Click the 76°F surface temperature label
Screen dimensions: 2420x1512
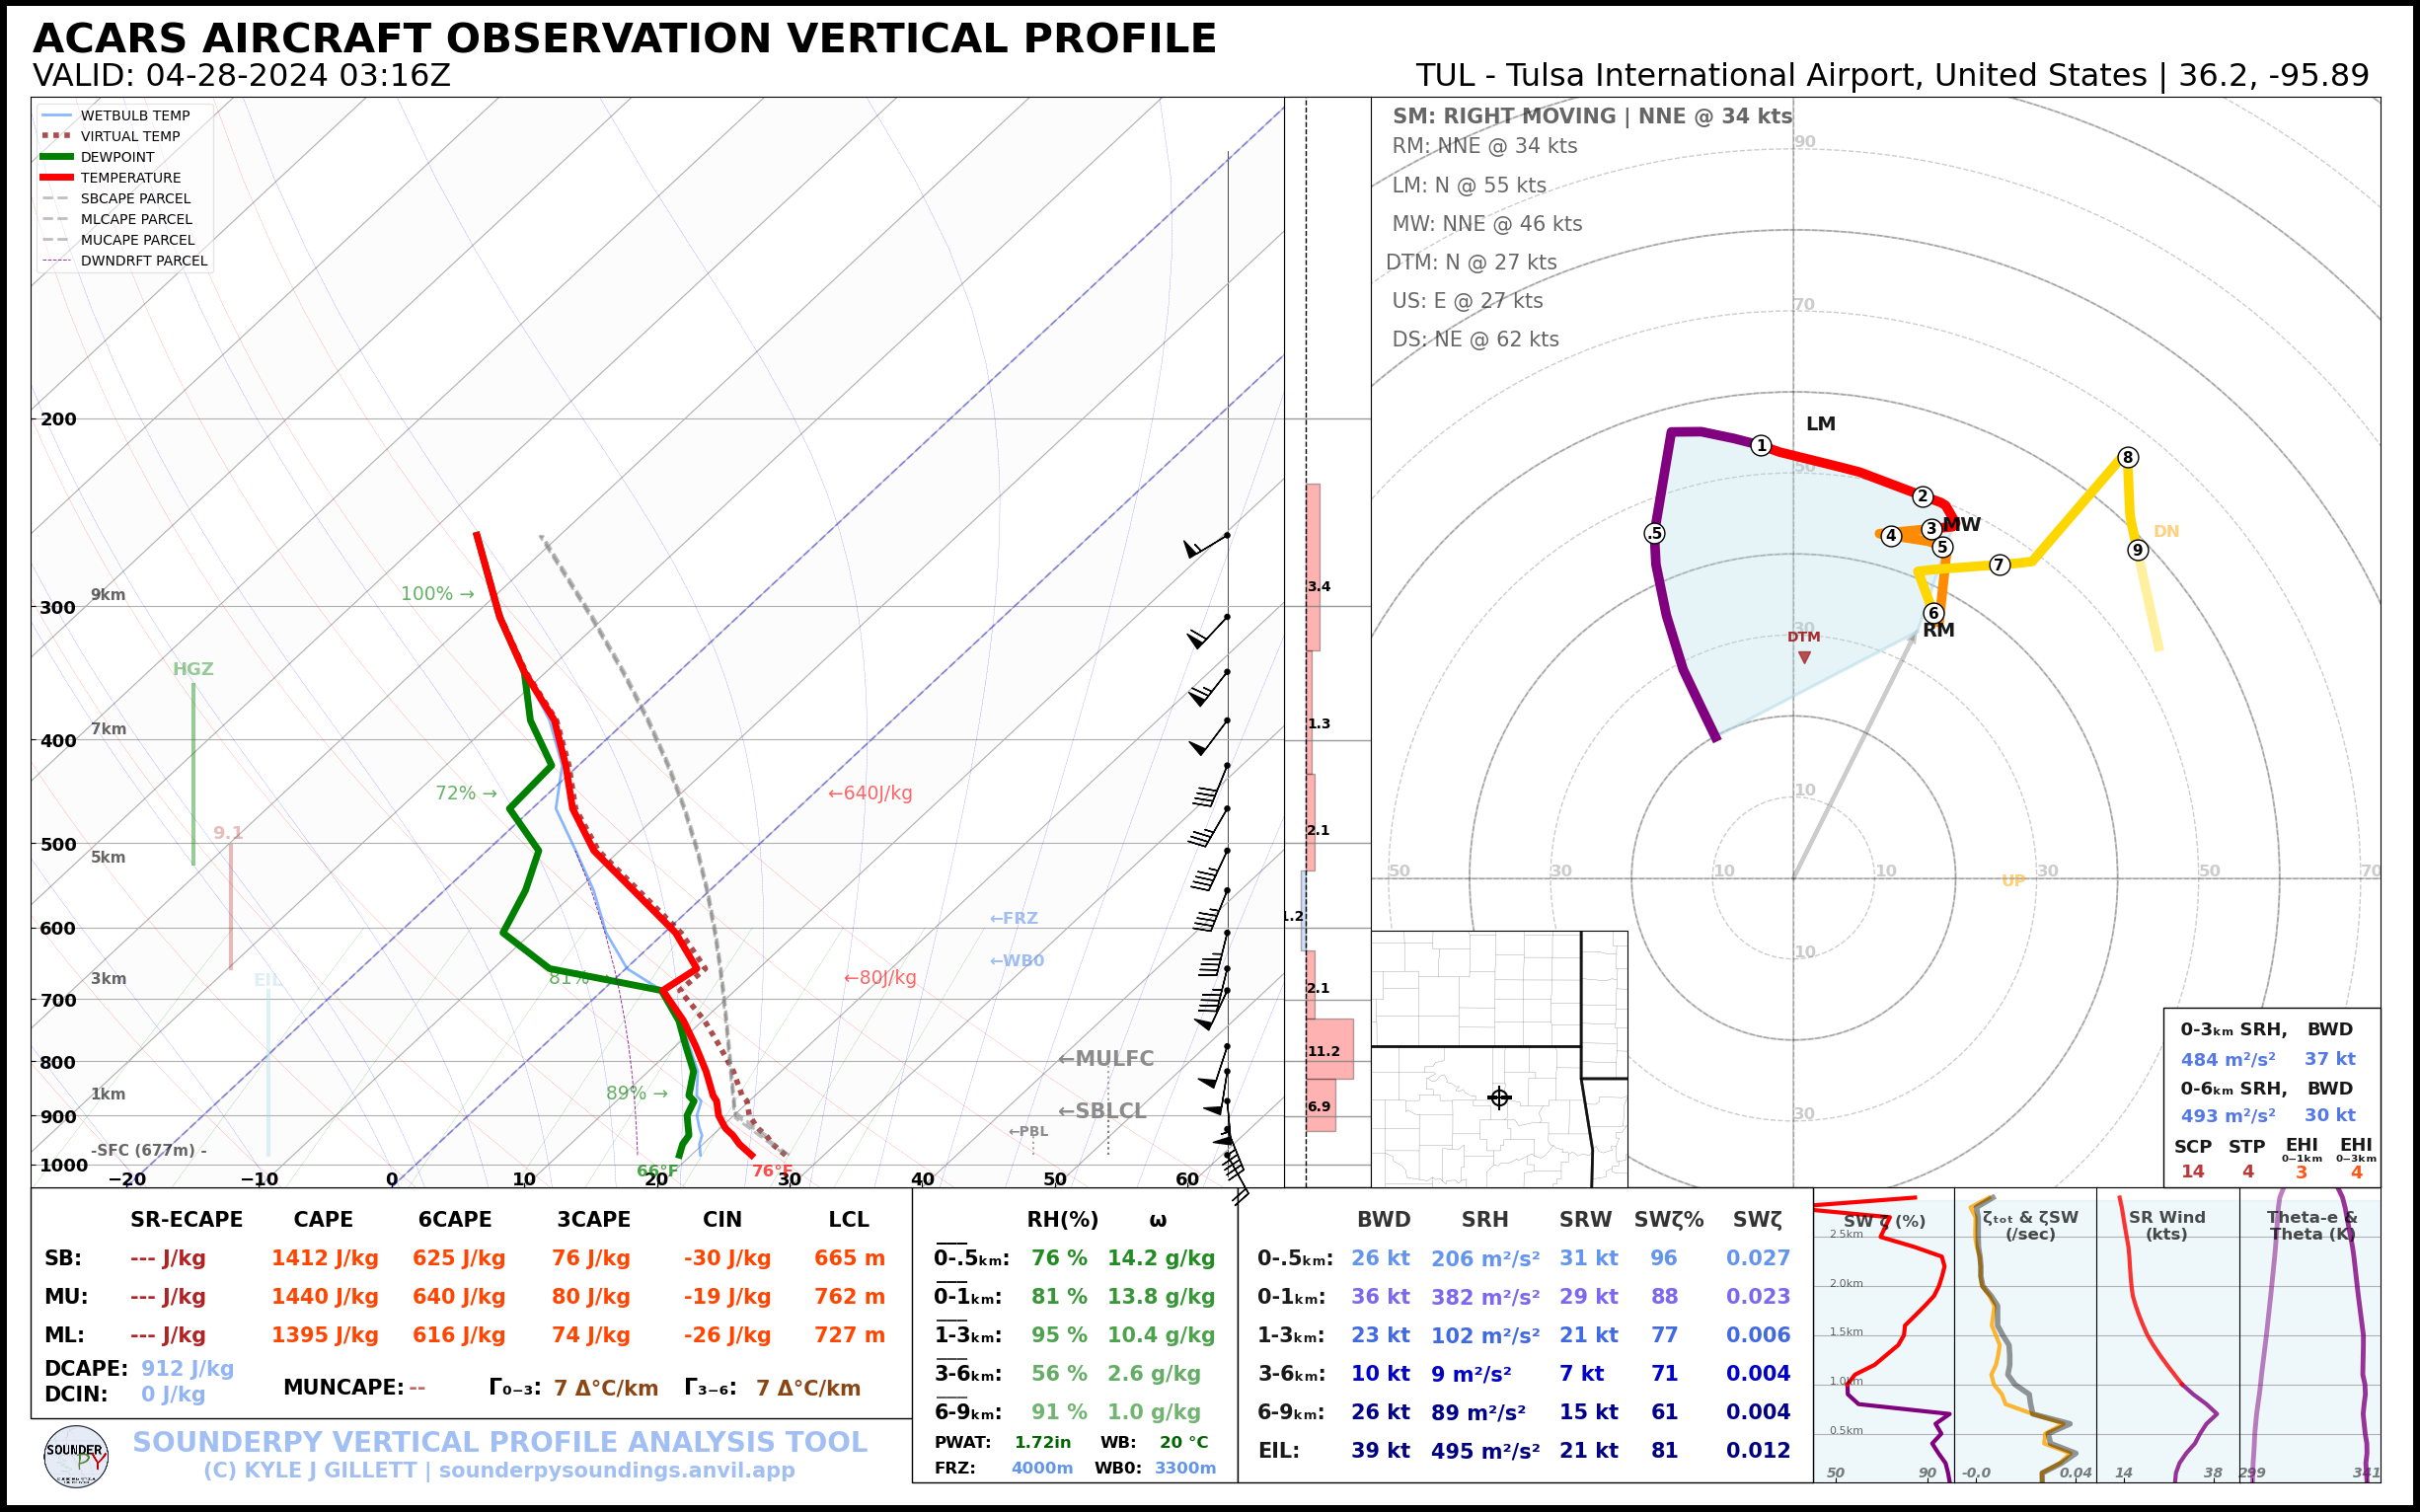(772, 1171)
